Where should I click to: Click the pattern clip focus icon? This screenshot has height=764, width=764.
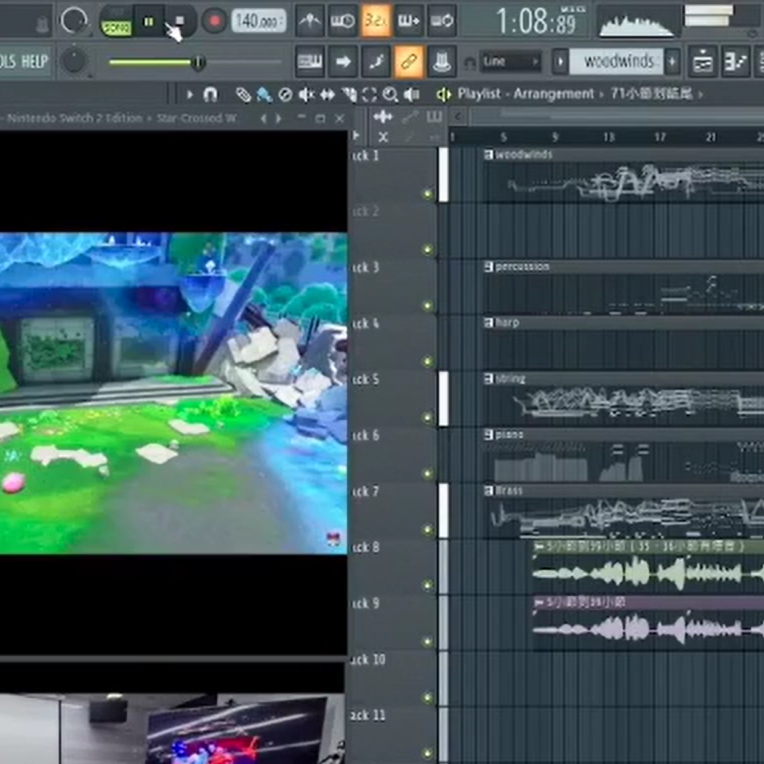point(434,116)
